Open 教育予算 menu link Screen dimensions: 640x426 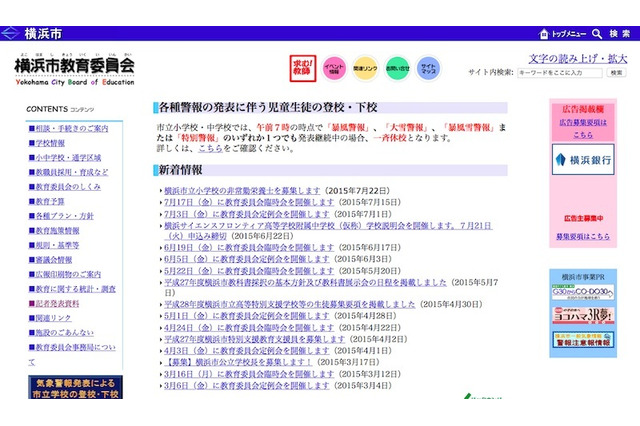pos(47,201)
